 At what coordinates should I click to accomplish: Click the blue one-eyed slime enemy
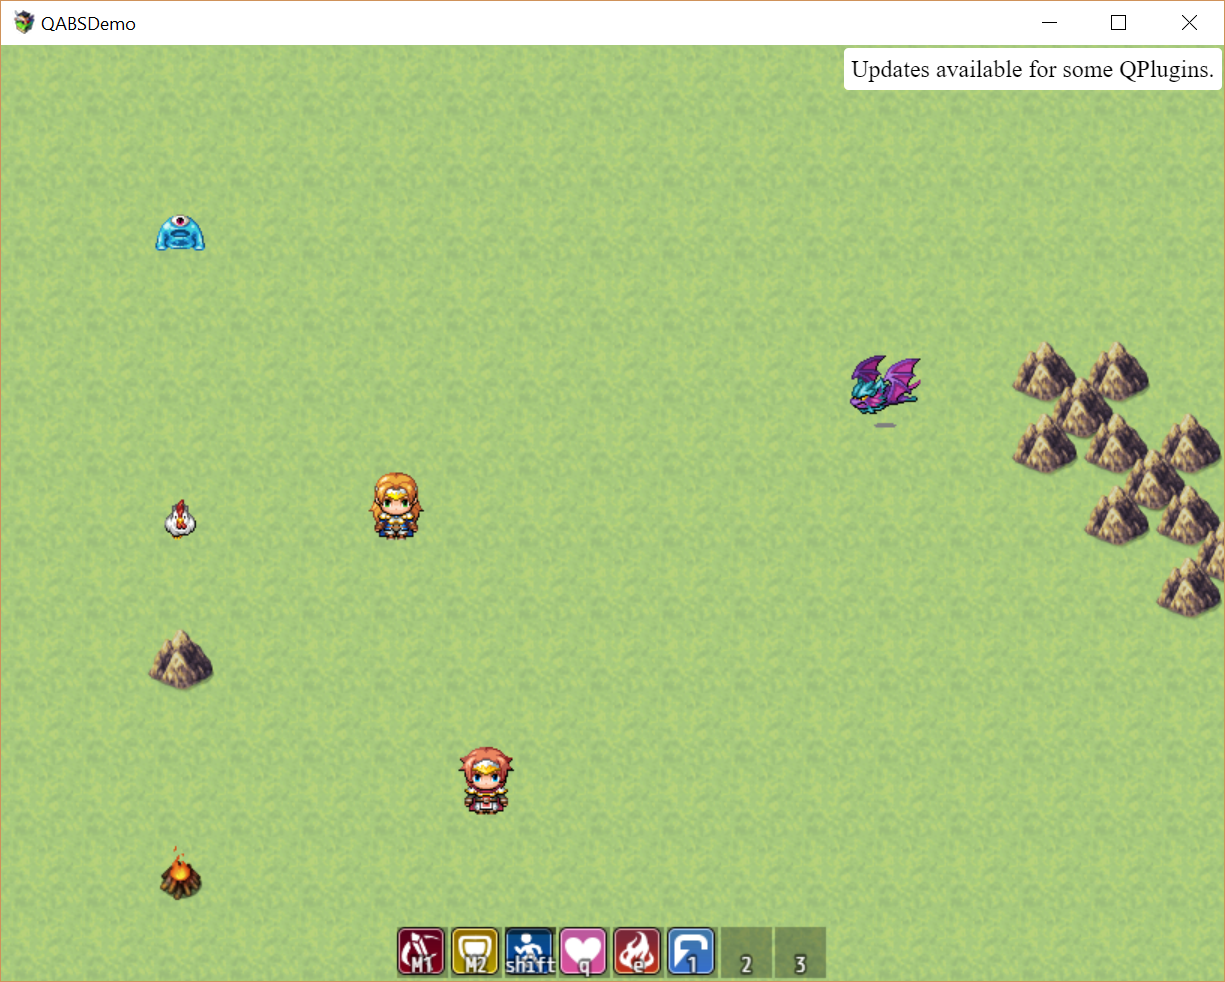pyautogui.click(x=180, y=233)
